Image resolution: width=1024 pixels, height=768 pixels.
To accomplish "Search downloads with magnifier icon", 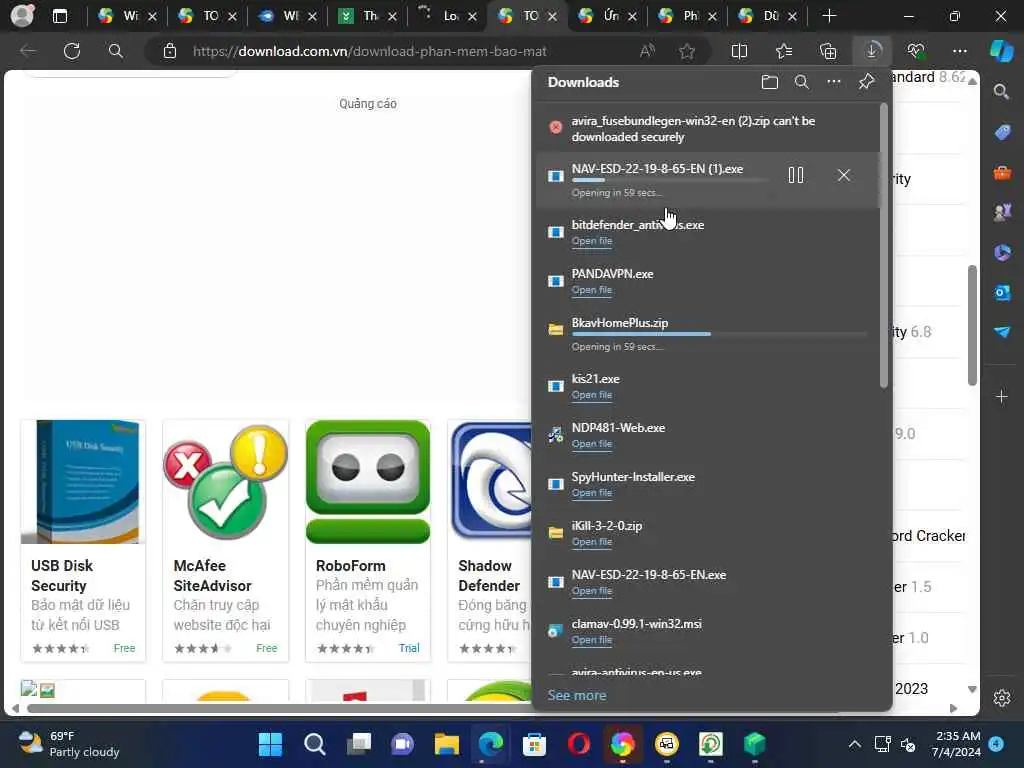I will pos(801,82).
